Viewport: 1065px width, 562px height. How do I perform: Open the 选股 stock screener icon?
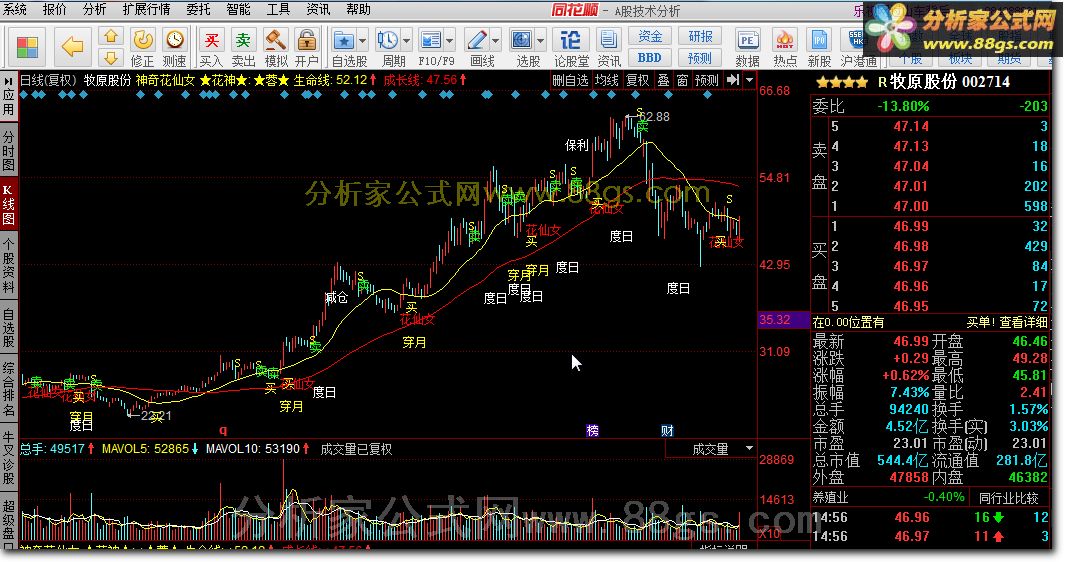(x=522, y=41)
